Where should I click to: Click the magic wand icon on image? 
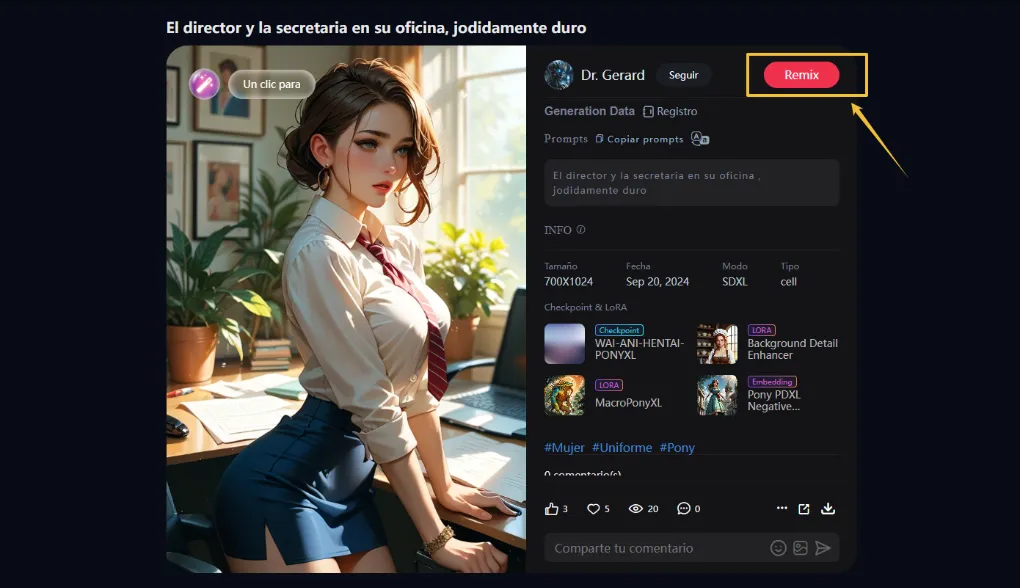point(204,84)
